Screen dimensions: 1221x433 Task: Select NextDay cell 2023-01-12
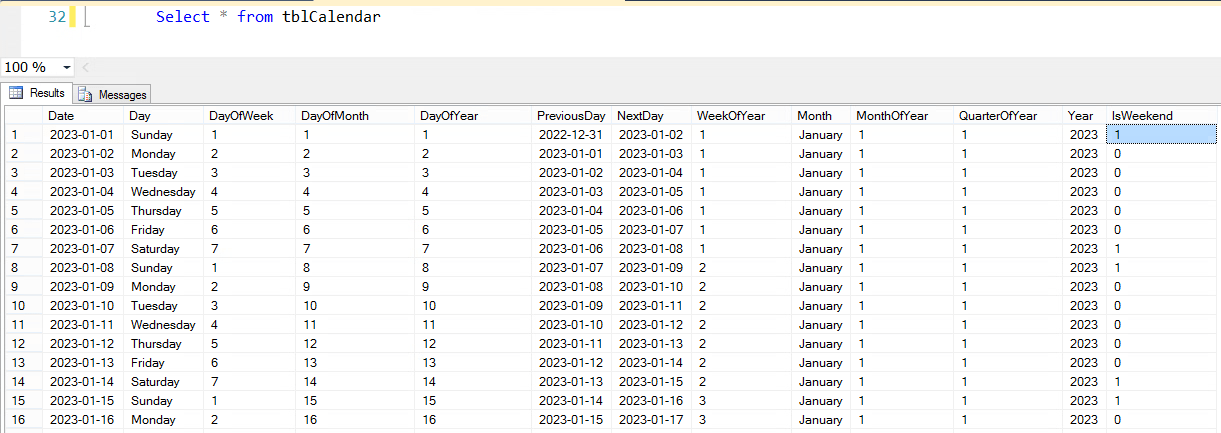653,325
